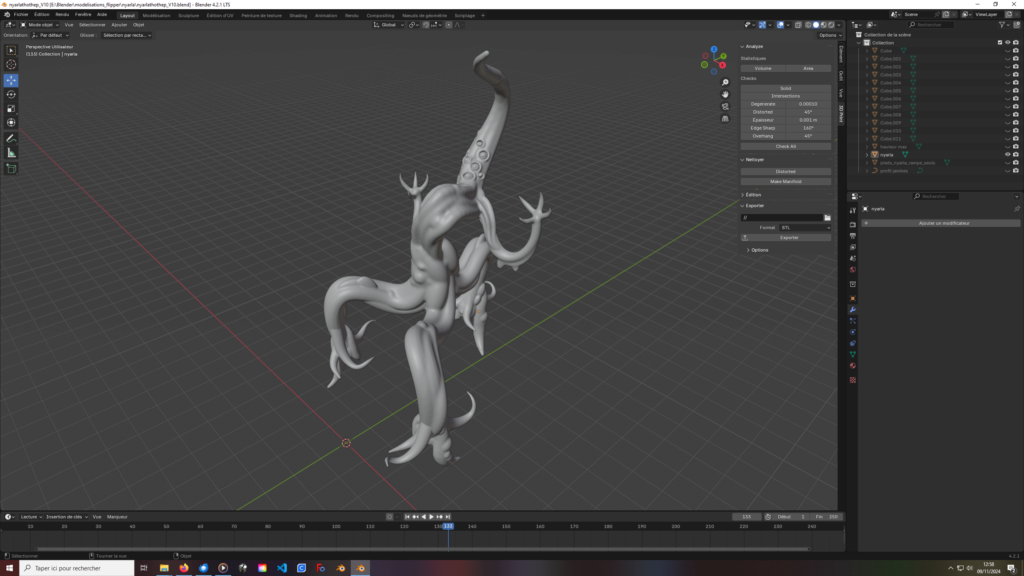Image resolution: width=1024 pixels, height=576 pixels.
Task: Click the Make Manifold button
Action: point(786,182)
